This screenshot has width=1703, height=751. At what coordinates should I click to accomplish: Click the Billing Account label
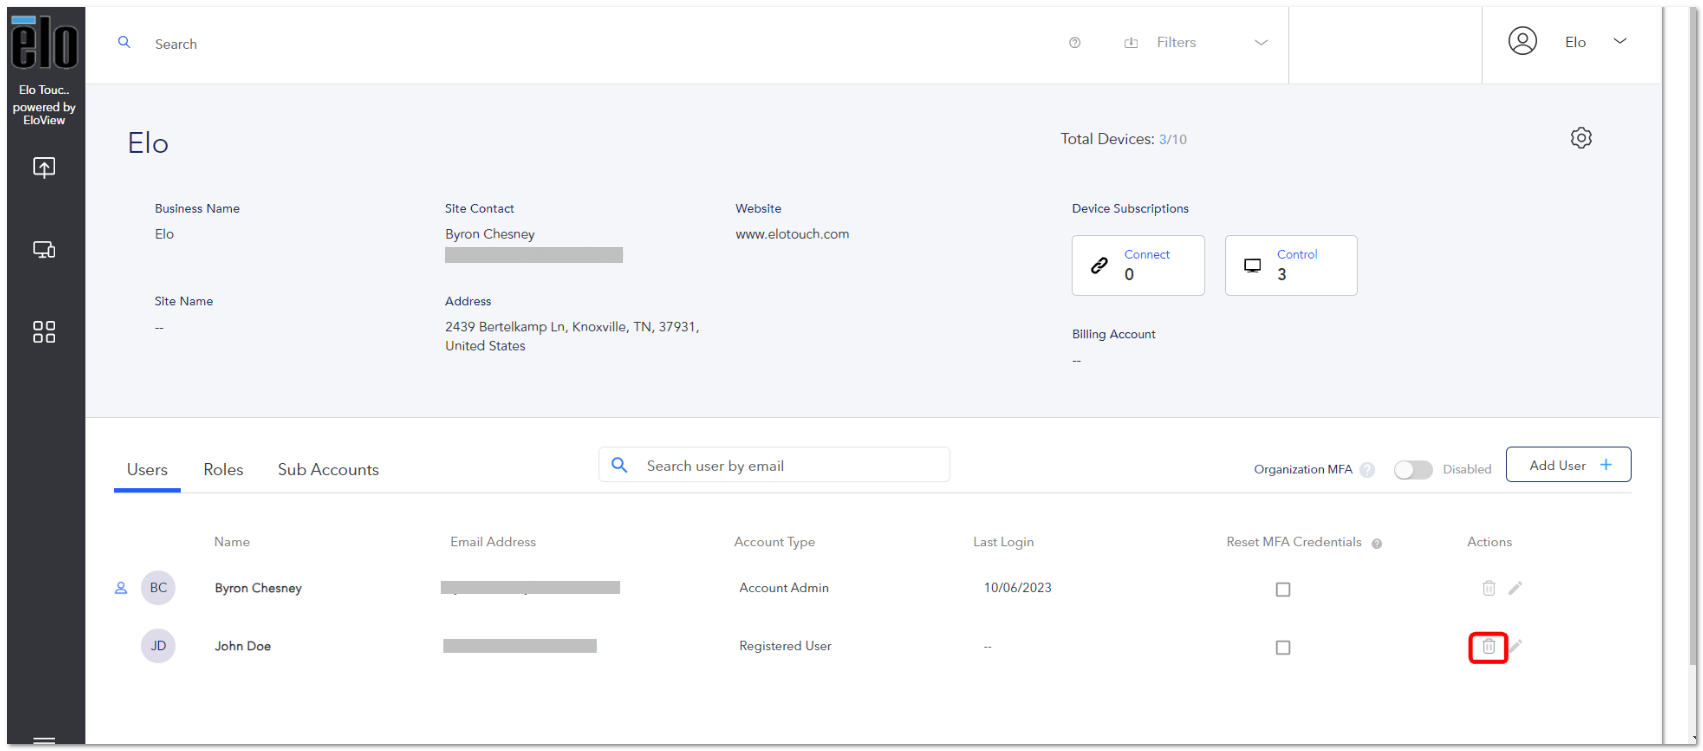pyautogui.click(x=1114, y=335)
